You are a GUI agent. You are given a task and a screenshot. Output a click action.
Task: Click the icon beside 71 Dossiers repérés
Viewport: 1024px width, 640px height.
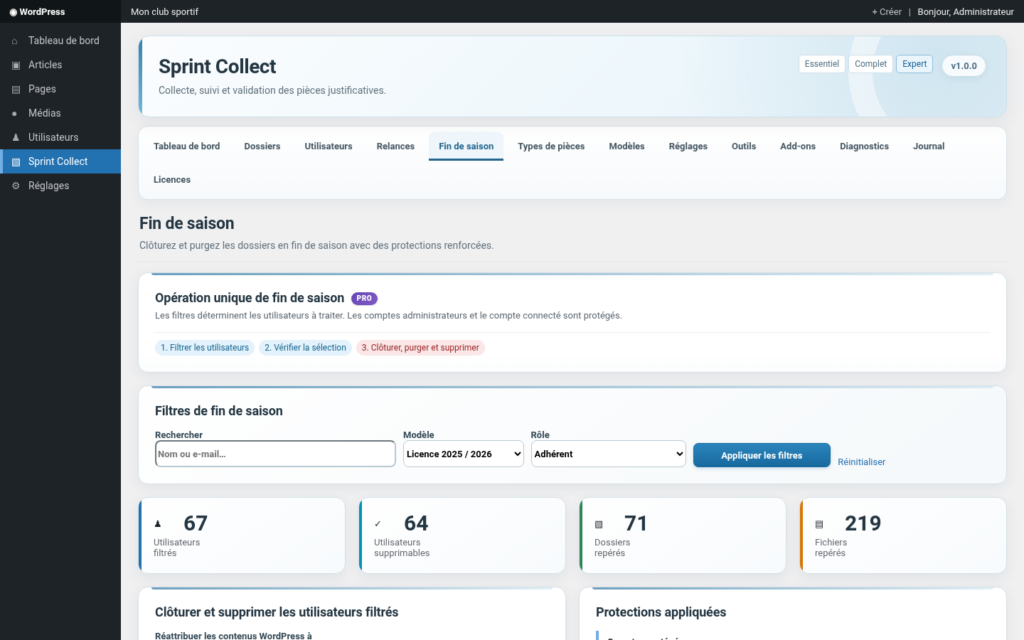598,524
